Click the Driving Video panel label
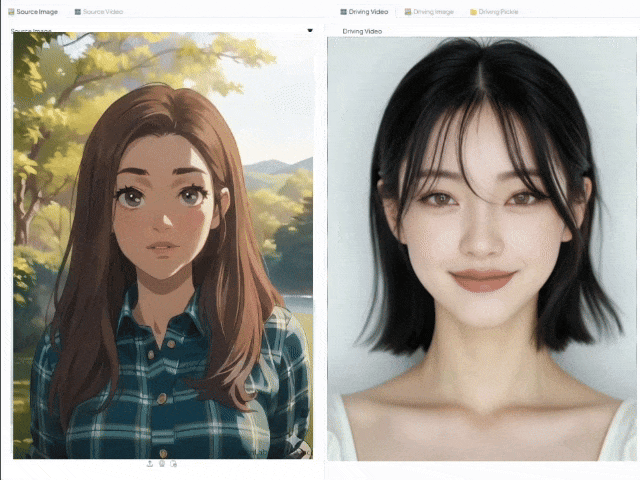640x480 pixels. point(362,31)
